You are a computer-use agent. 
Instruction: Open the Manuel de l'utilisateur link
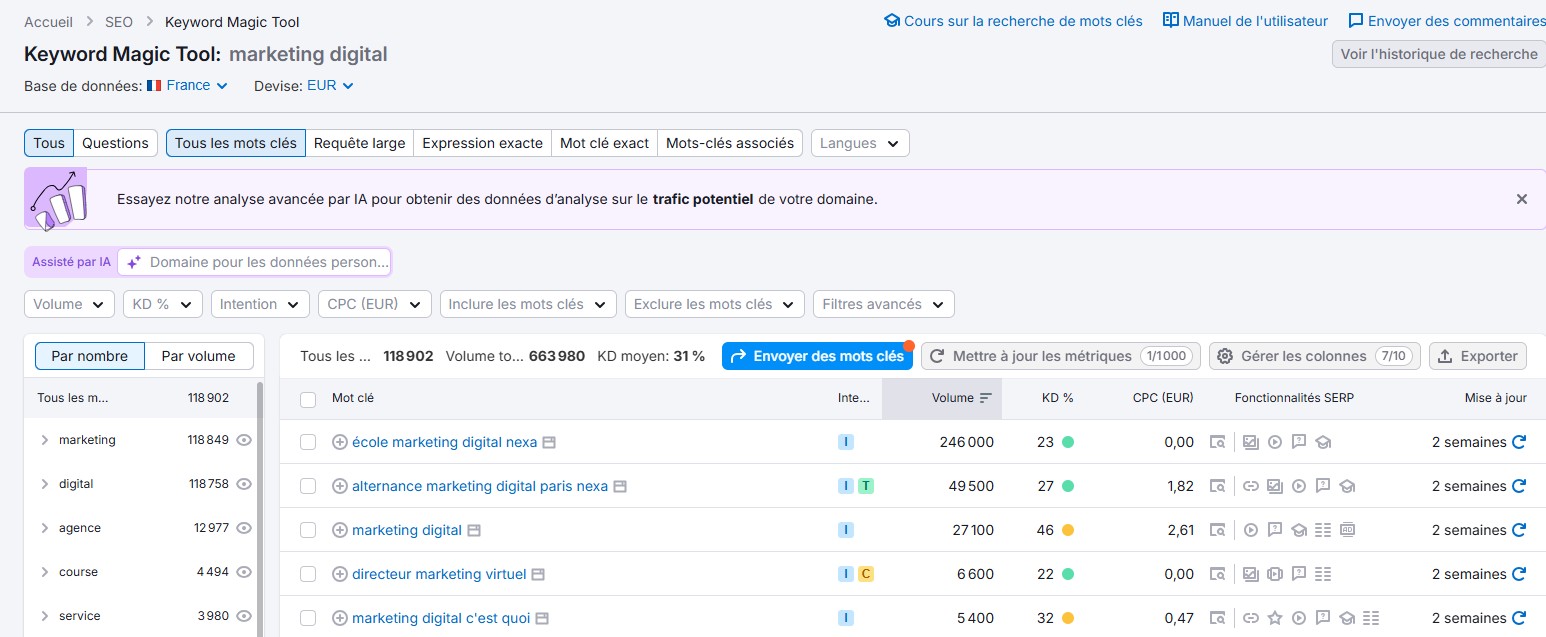click(1244, 20)
